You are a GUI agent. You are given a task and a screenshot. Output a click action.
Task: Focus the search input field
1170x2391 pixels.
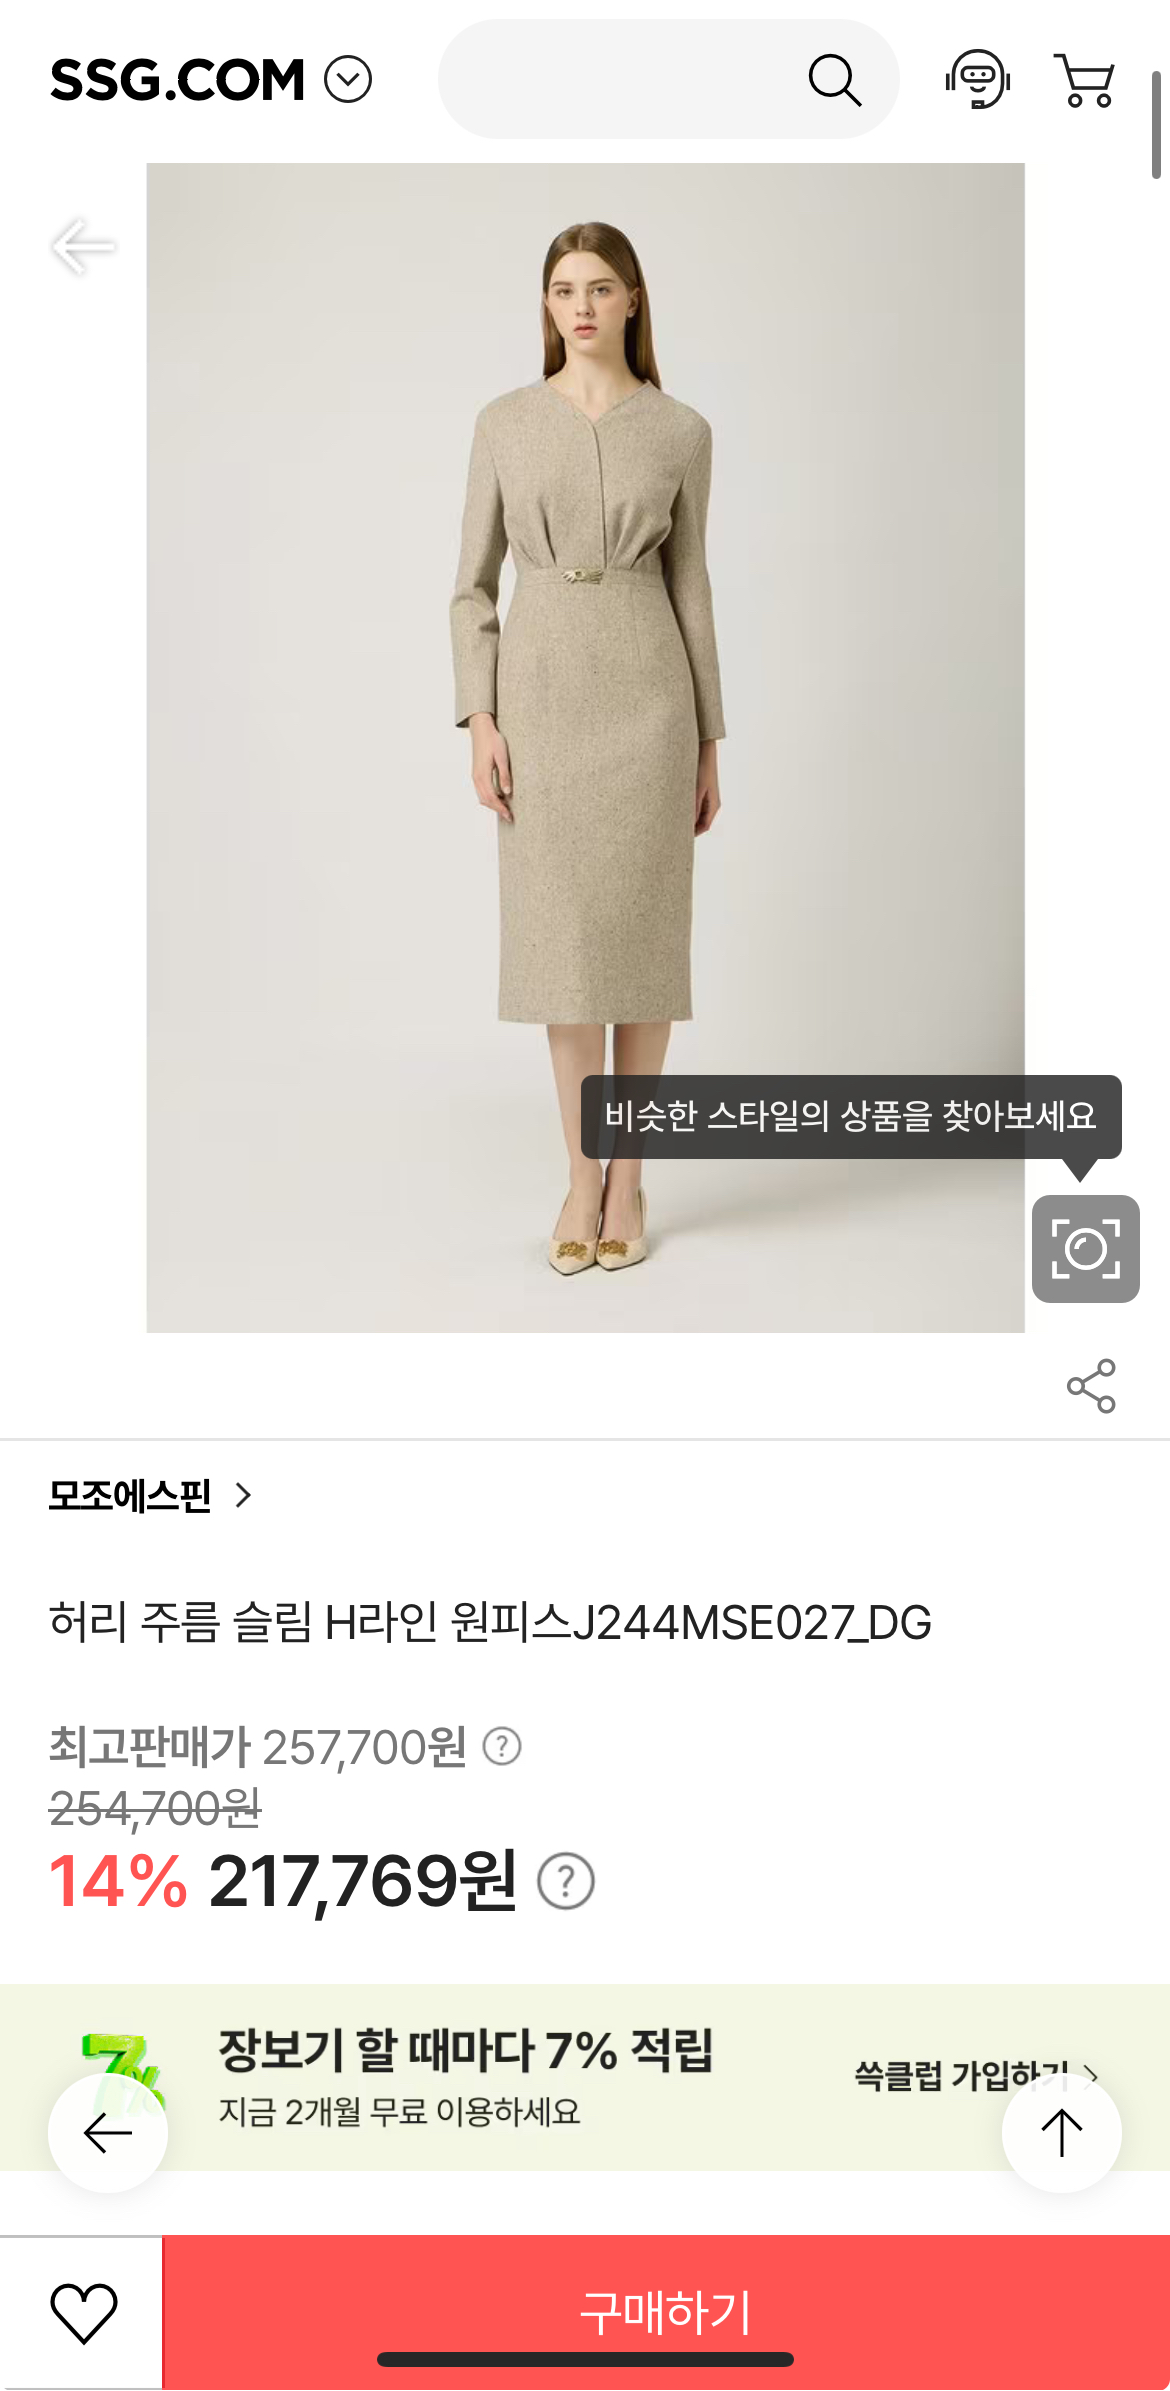tap(620, 79)
